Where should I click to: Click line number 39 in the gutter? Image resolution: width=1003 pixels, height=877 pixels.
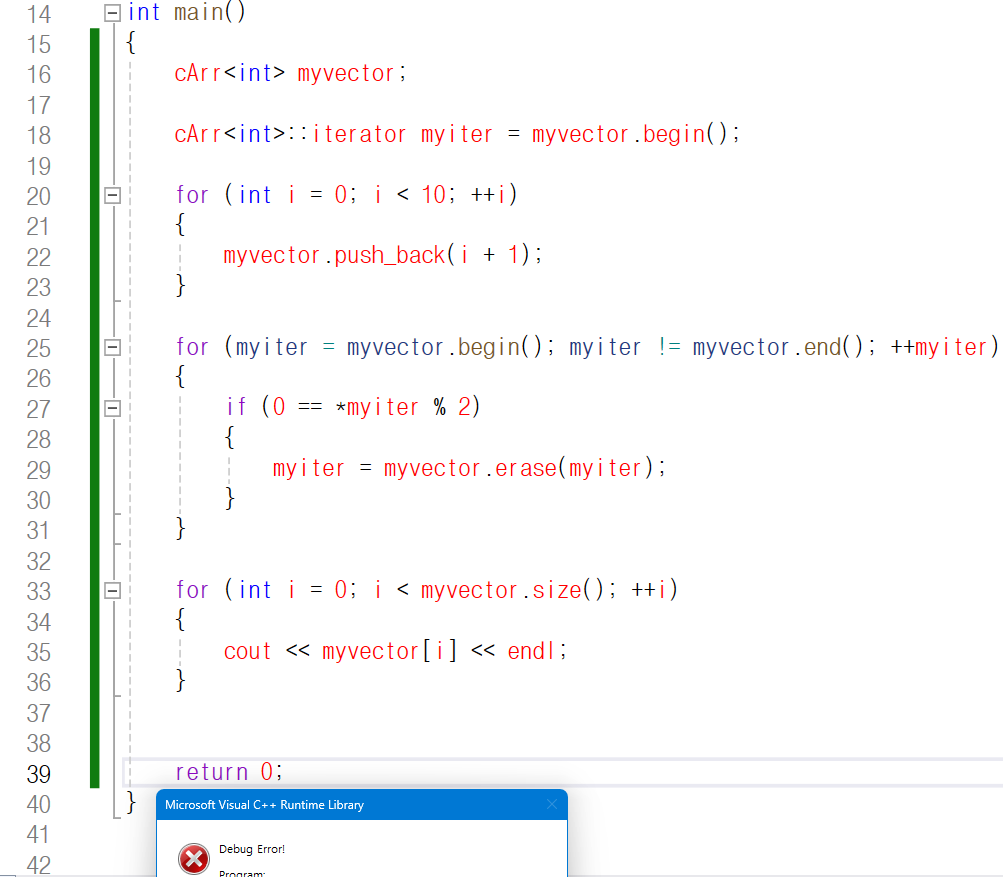tap(38, 774)
